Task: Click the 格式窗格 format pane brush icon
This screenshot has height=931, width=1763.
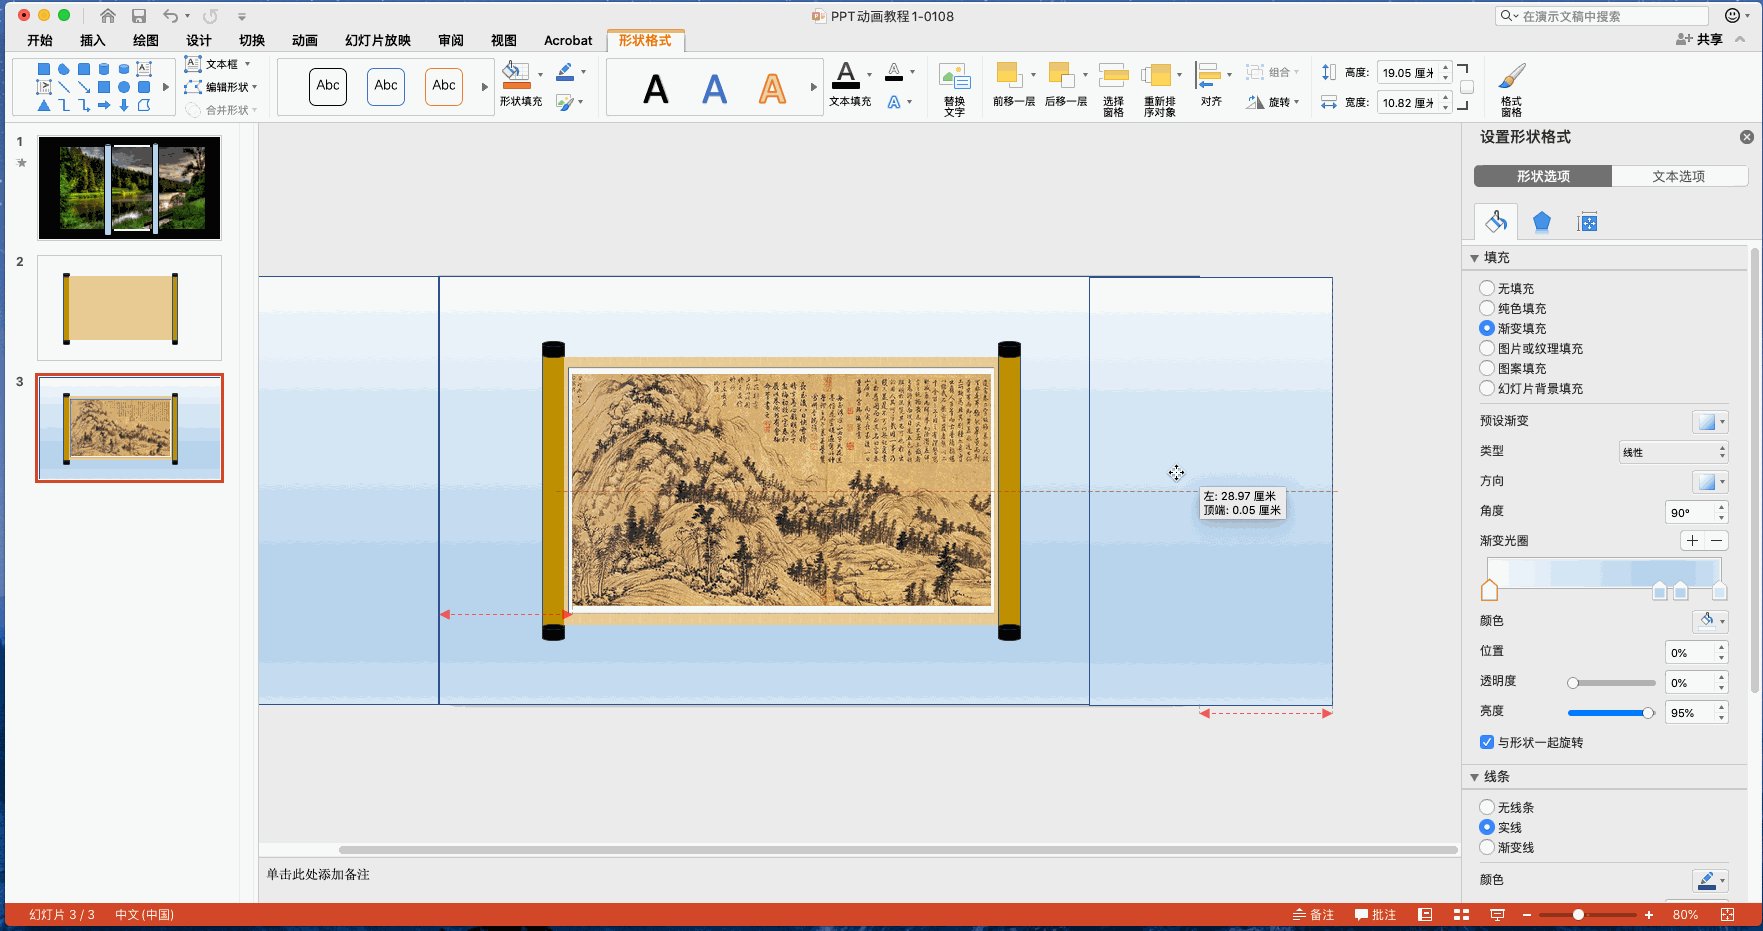Action: click(1512, 77)
